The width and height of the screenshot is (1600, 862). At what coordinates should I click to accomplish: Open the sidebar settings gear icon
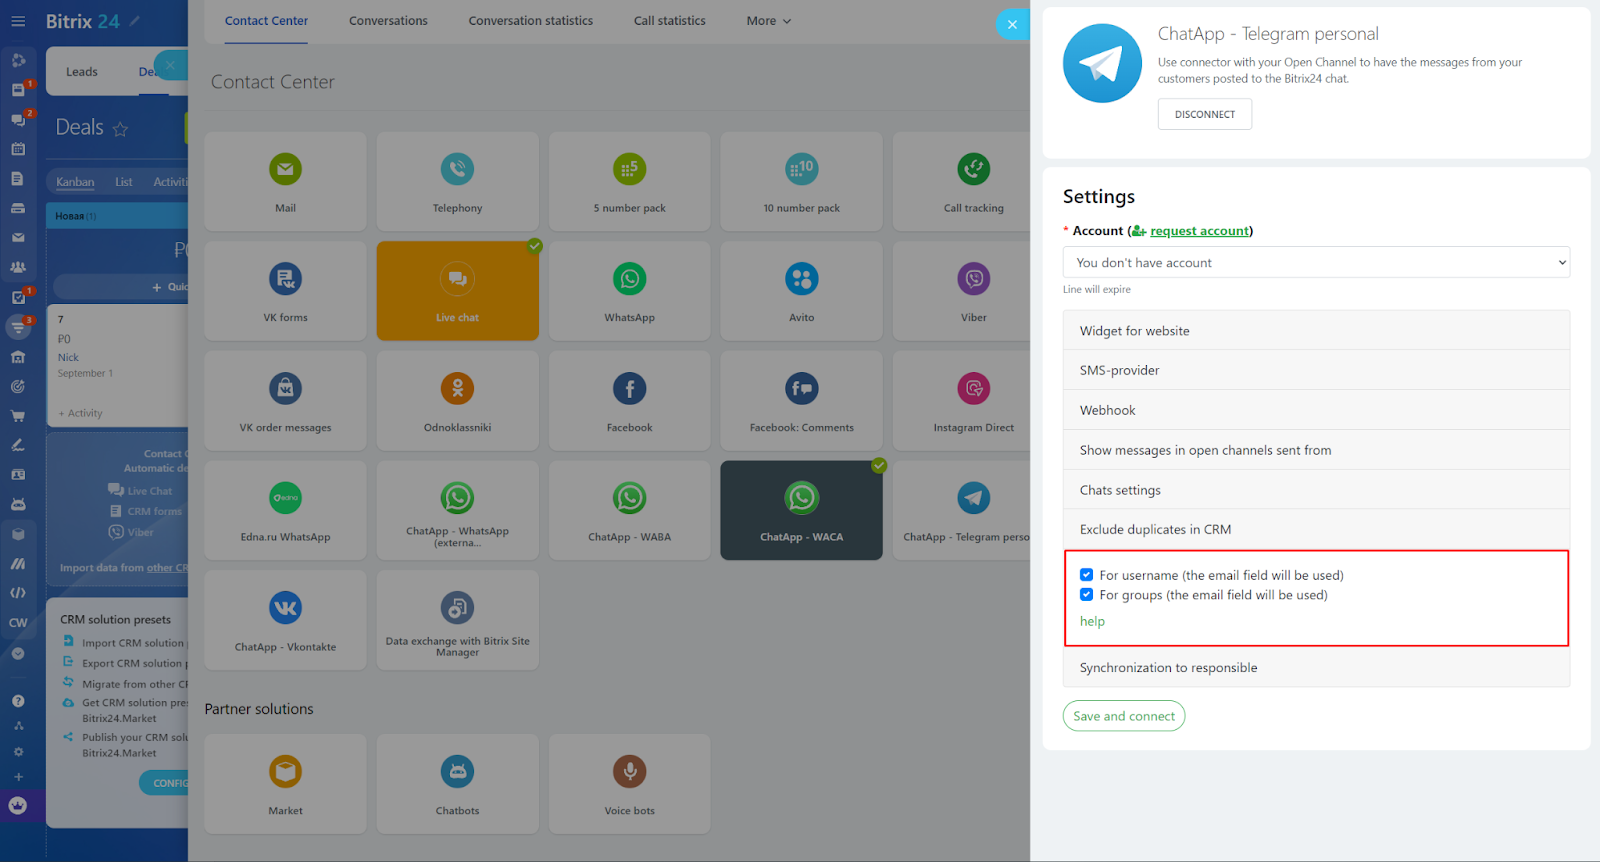[x=18, y=752]
